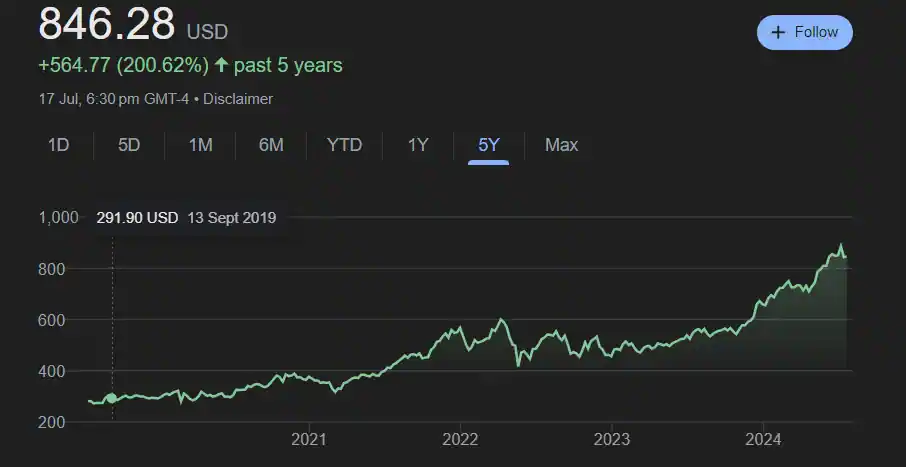The width and height of the screenshot is (906, 467).
Task: Click the +564.77 (200.62%) change text
Action: tap(124, 65)
